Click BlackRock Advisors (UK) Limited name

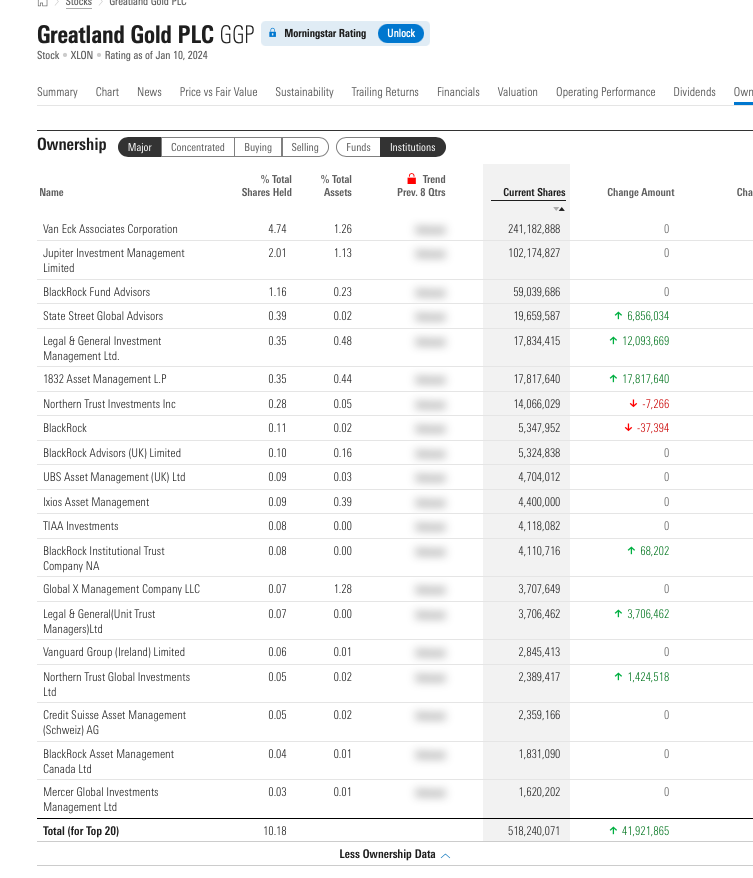tap(112, 453)
